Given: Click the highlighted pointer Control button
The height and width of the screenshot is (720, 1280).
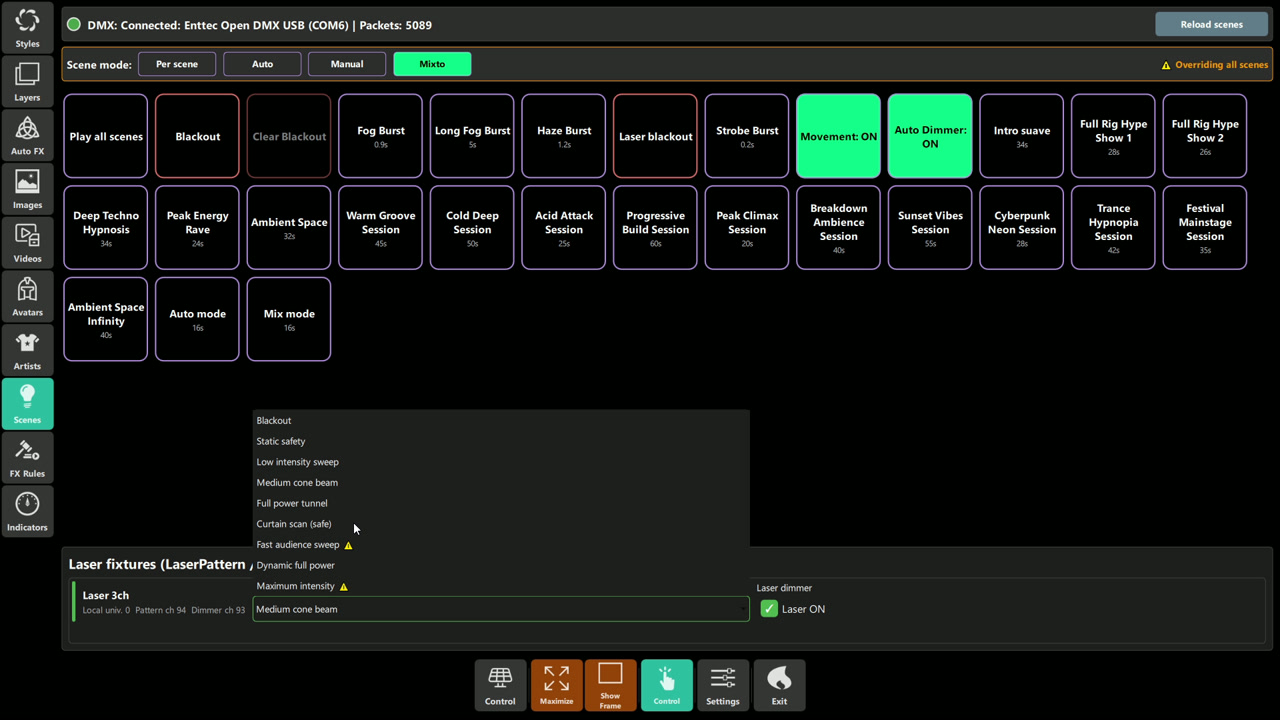Looking at the screenshot, I should pyautogui.click(x=666, y=685).
